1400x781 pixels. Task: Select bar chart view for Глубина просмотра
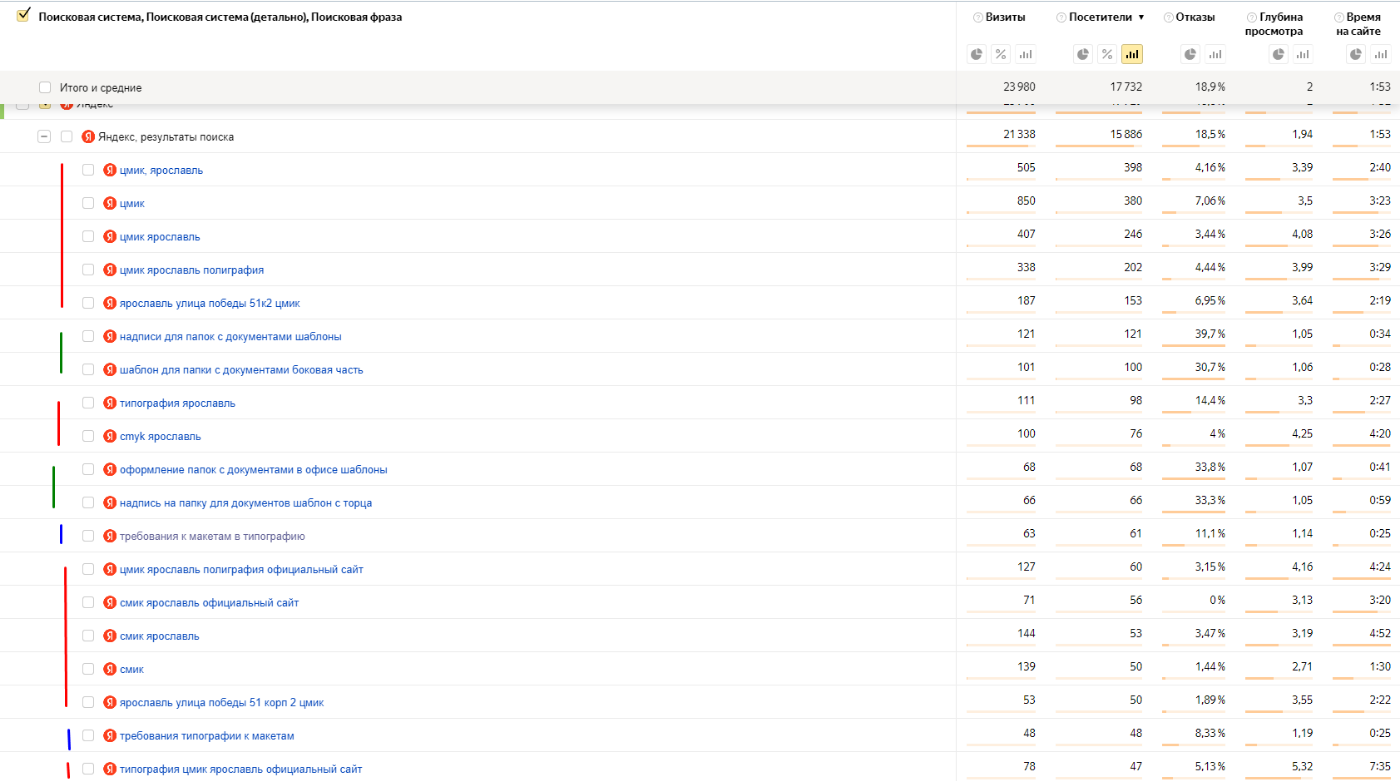(1304, 54)
